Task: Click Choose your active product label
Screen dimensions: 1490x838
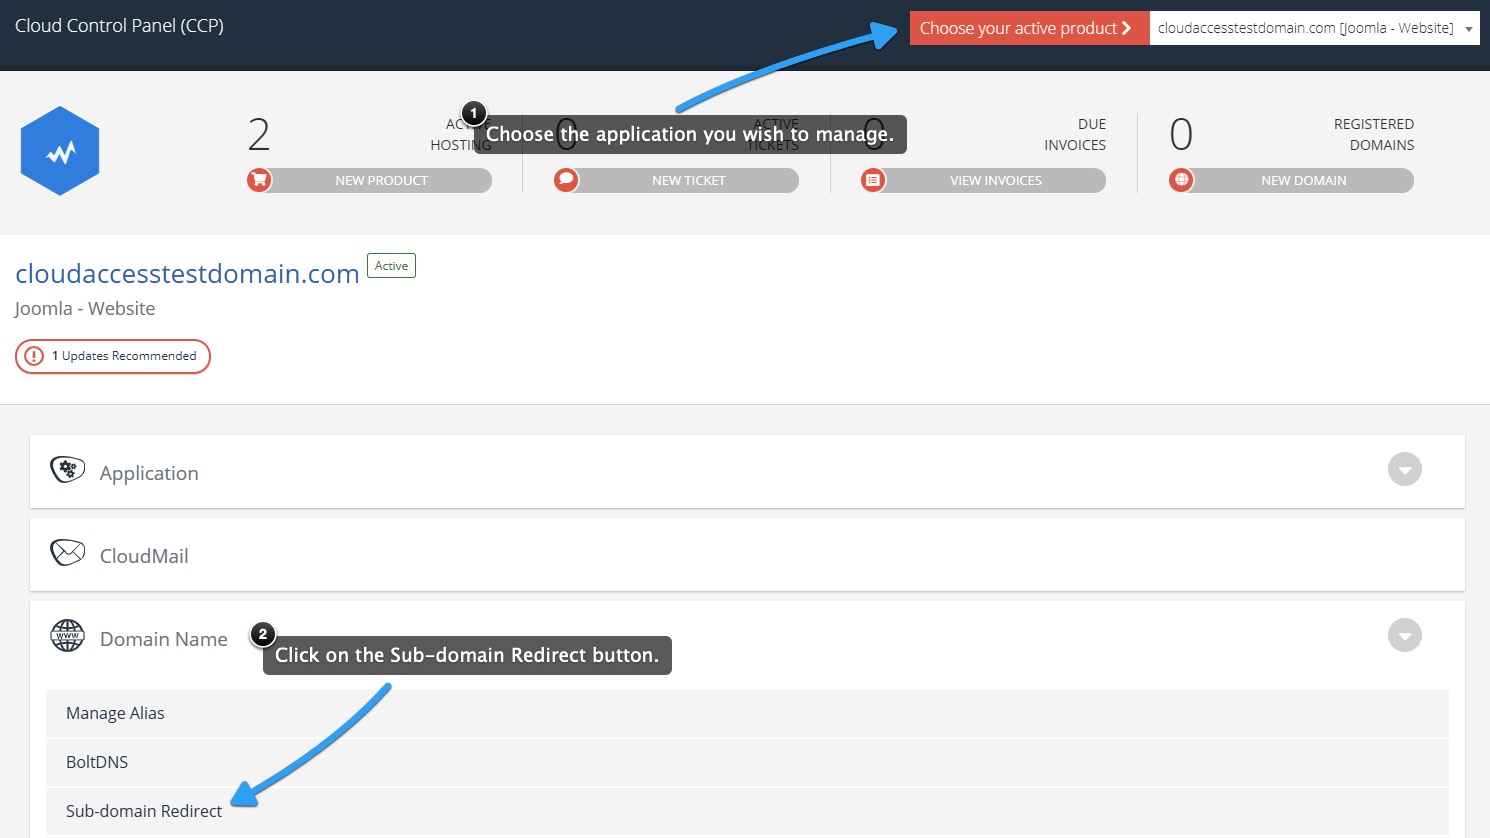Action: (1029, 28)
